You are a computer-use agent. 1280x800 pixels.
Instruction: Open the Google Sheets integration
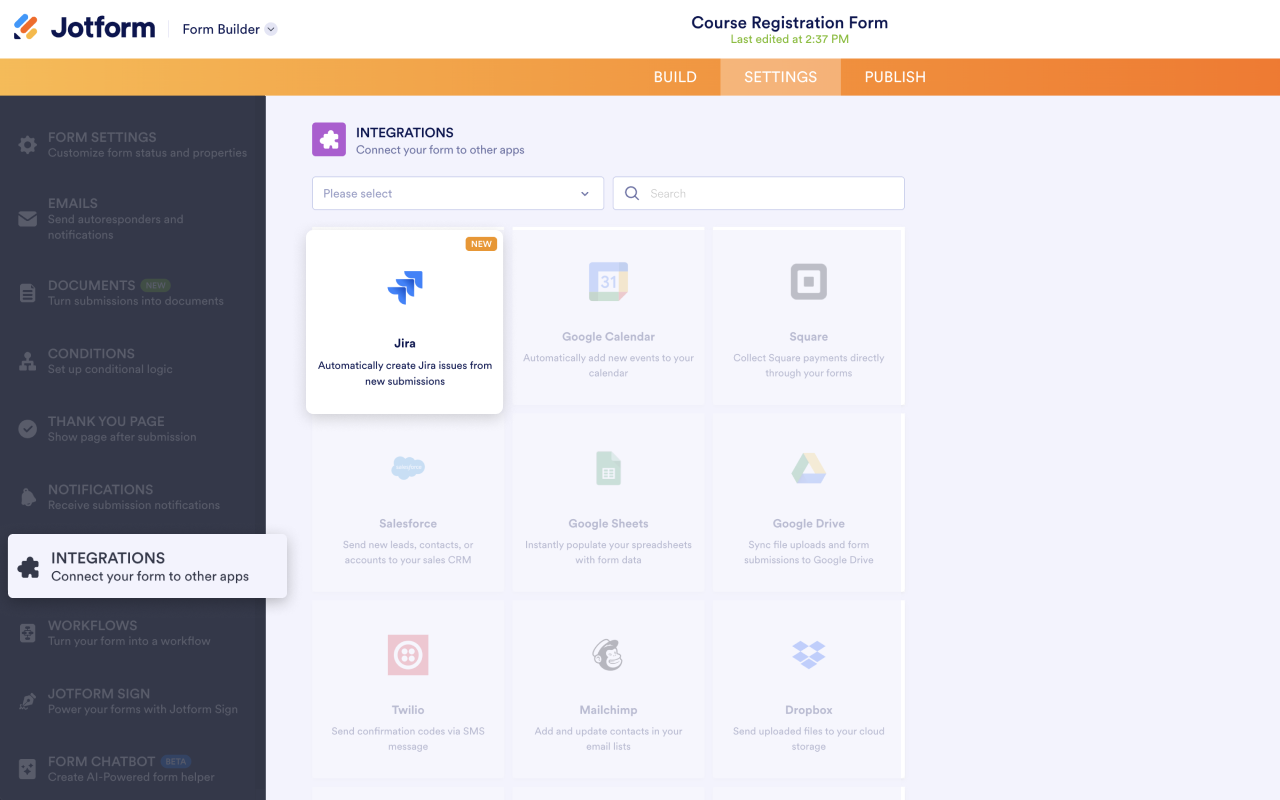608,502
